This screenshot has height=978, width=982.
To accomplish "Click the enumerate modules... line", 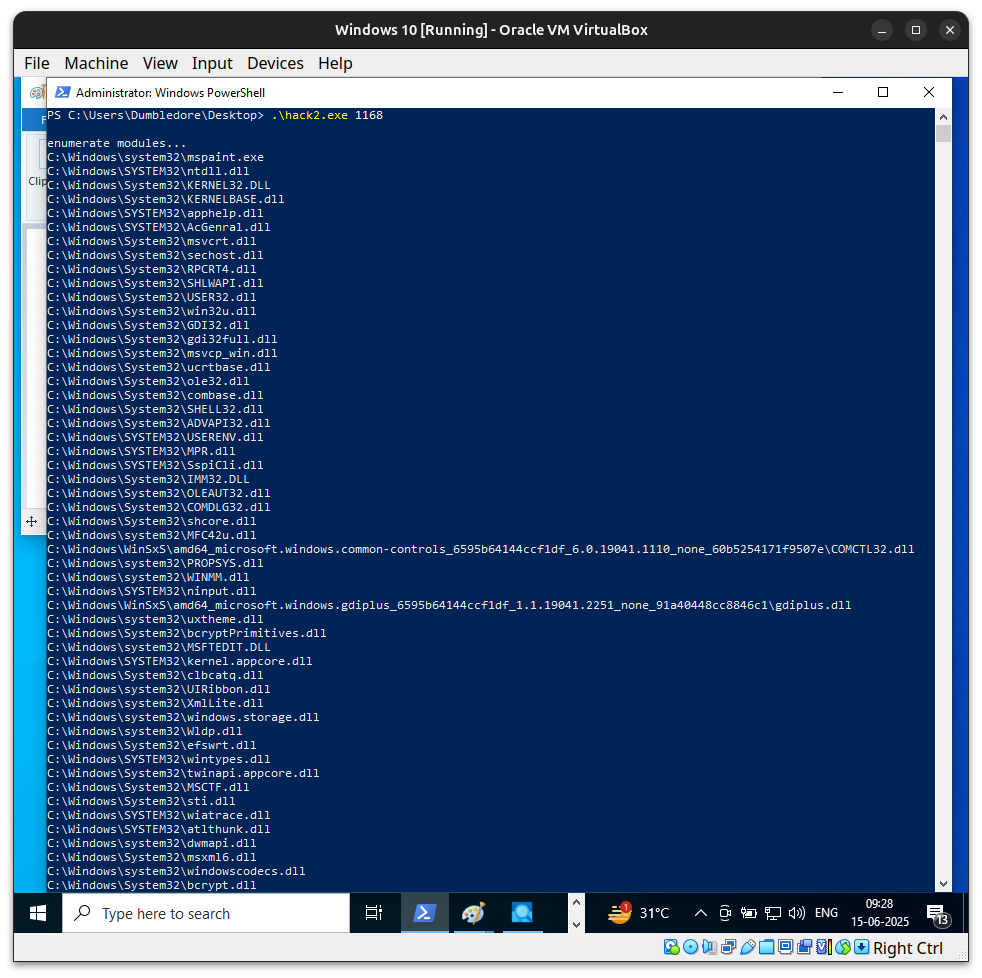I will (116, 143).
